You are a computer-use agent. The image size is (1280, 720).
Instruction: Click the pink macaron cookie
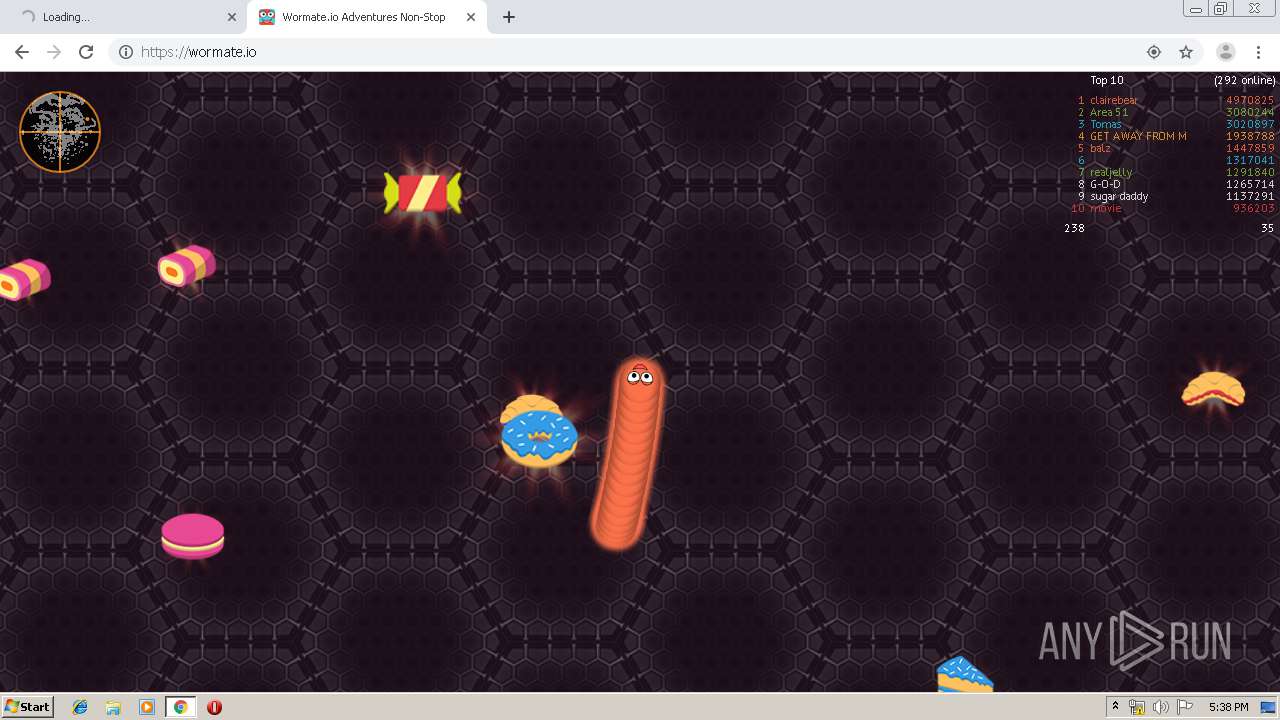tap(193, 536)
